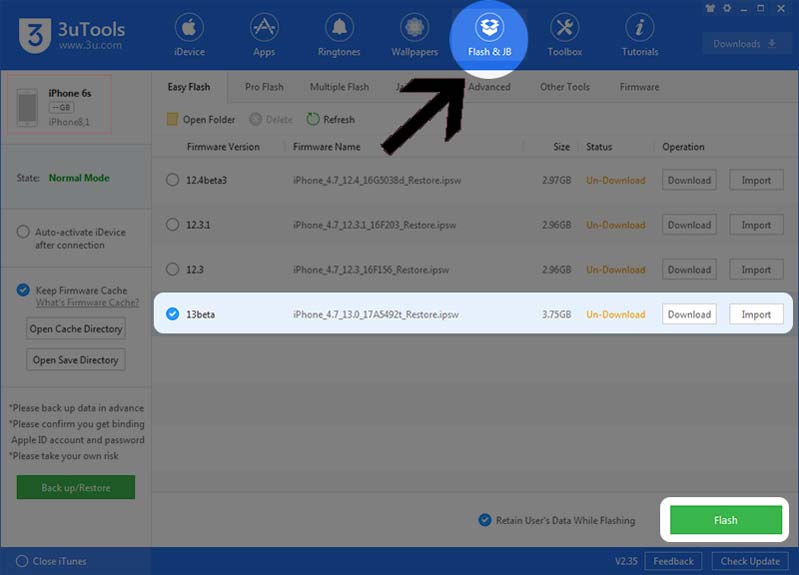The image size is (799, 575).
Task: Import firmware for the 12.3.1 row
Action: pyautogui.click(x=756, y=225)
